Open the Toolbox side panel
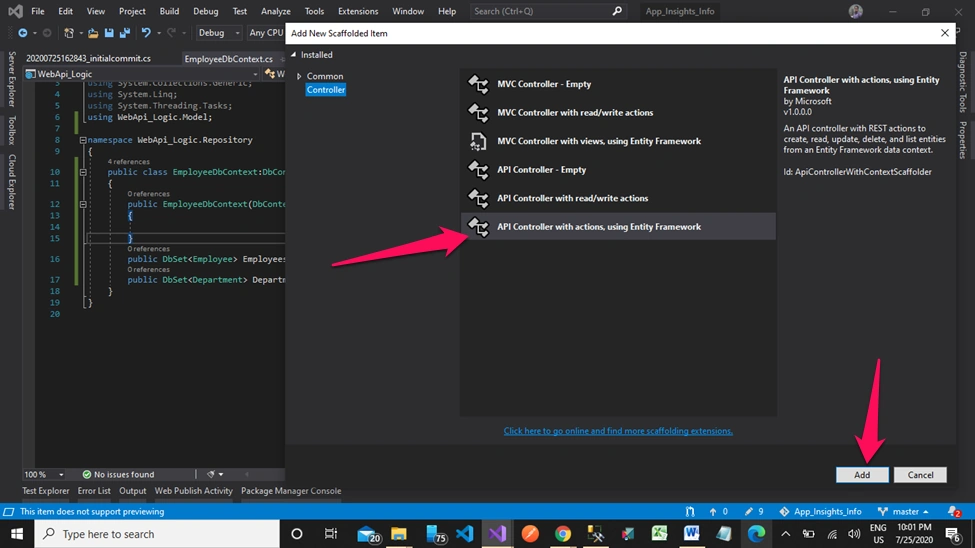The width and height of the screenshot is (975, 548). pyautogui.click(x=11, y=130)
